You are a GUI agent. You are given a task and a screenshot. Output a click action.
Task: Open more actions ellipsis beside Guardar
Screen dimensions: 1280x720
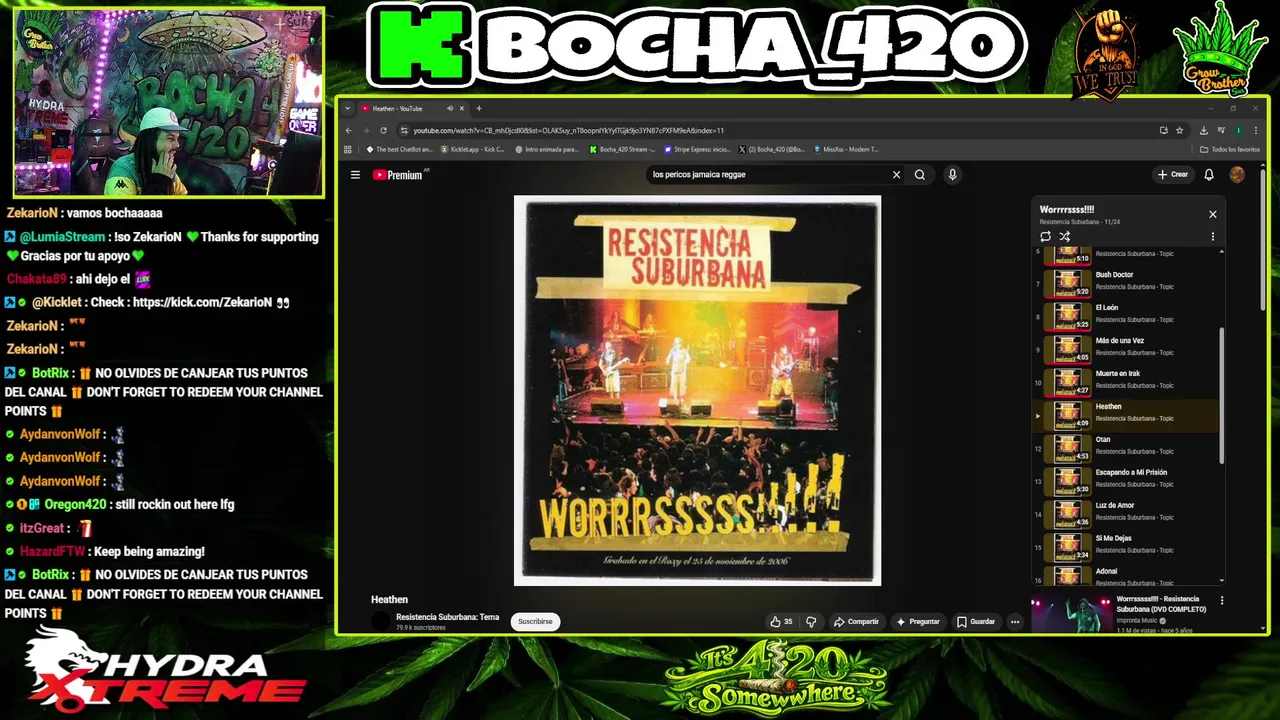point(1015,622)
